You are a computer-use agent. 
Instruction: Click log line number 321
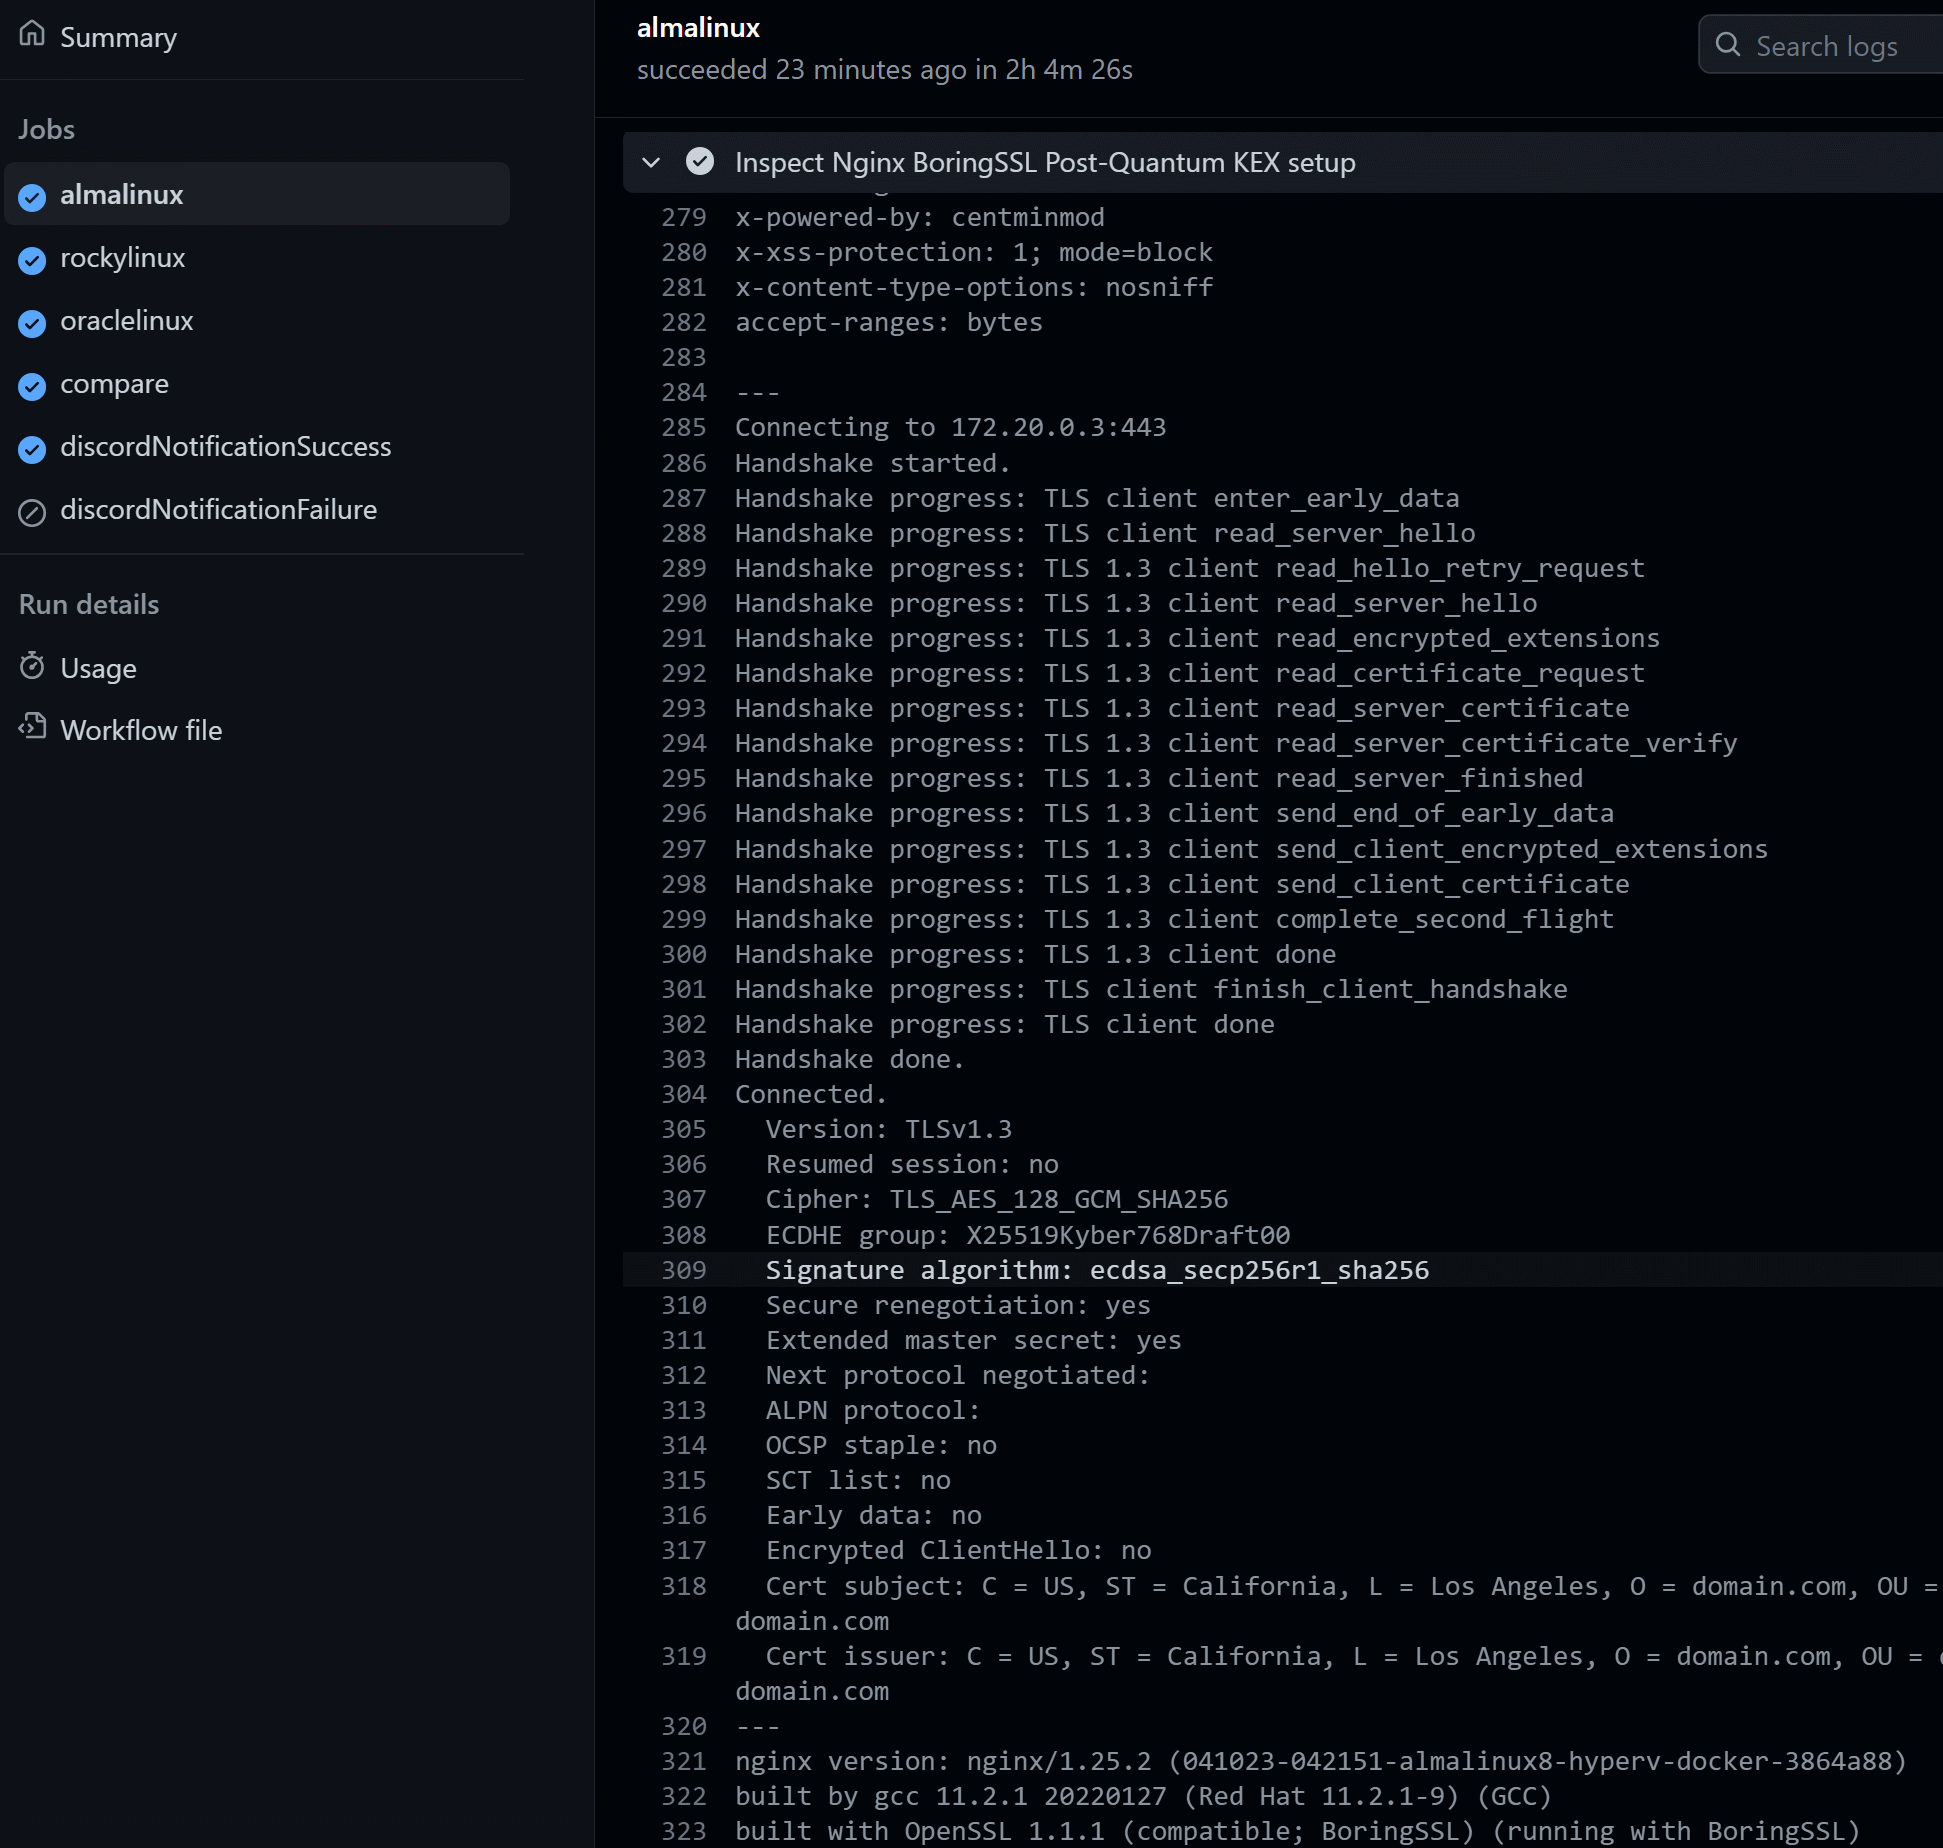[684, 1761]
